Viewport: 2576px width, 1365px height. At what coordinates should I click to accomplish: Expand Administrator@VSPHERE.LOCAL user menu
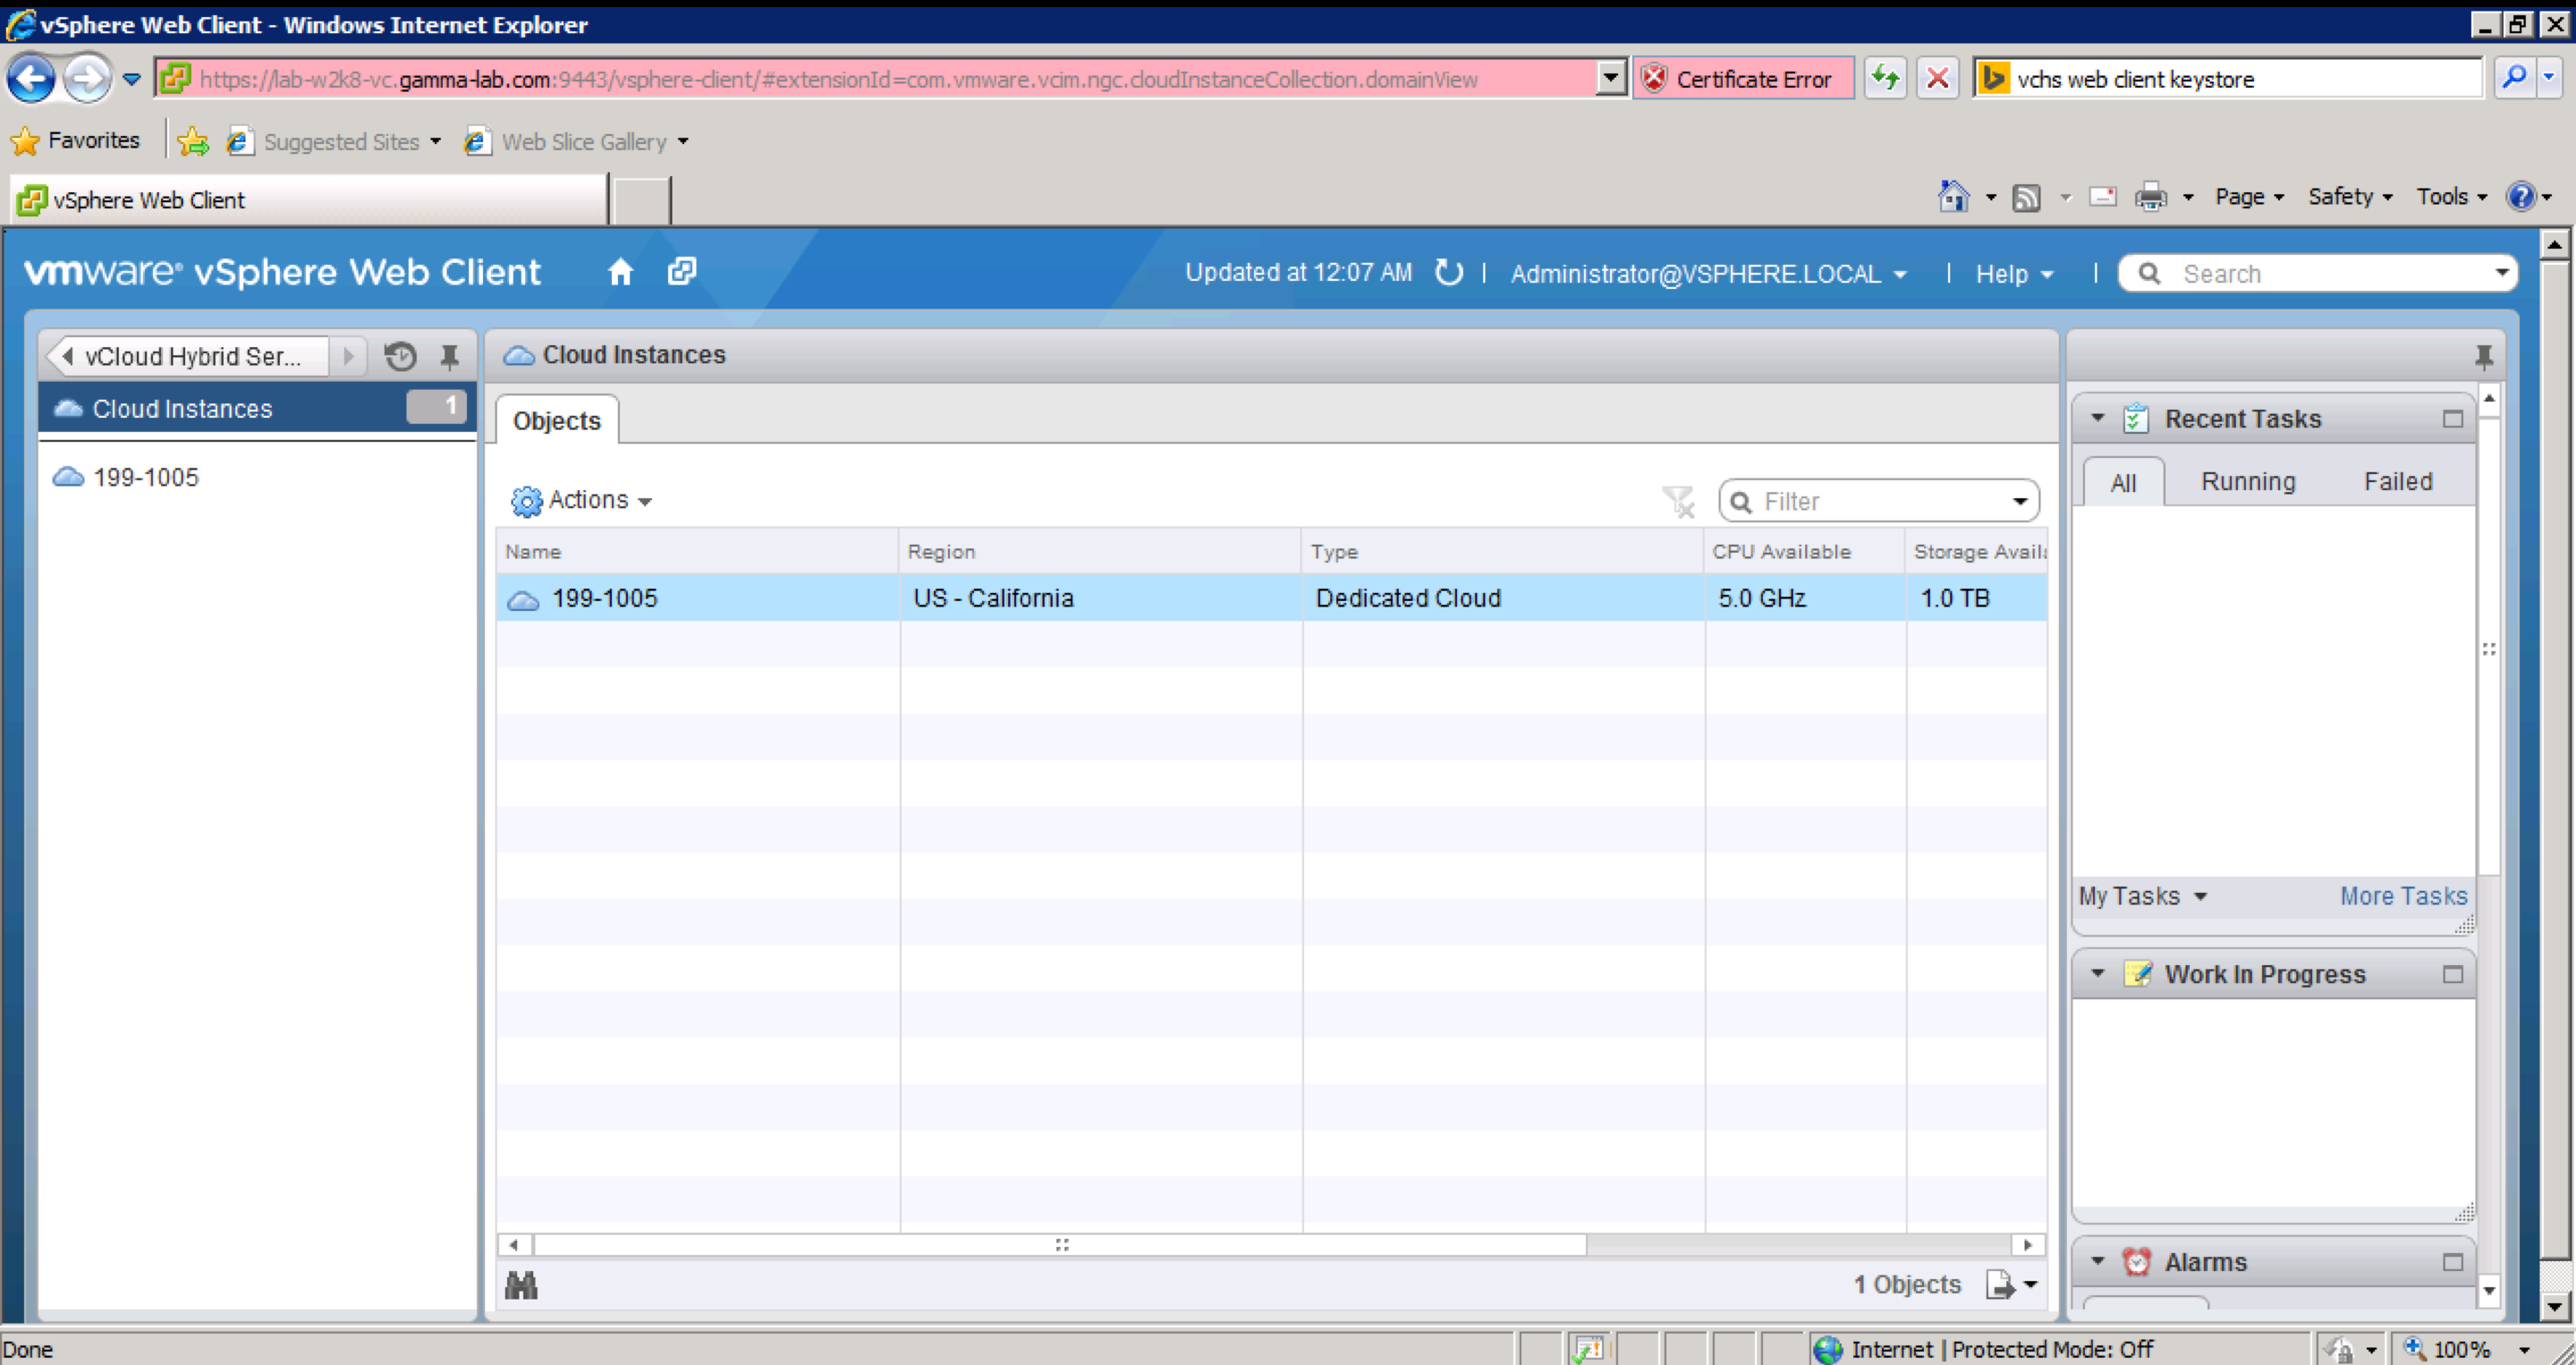1707,274
